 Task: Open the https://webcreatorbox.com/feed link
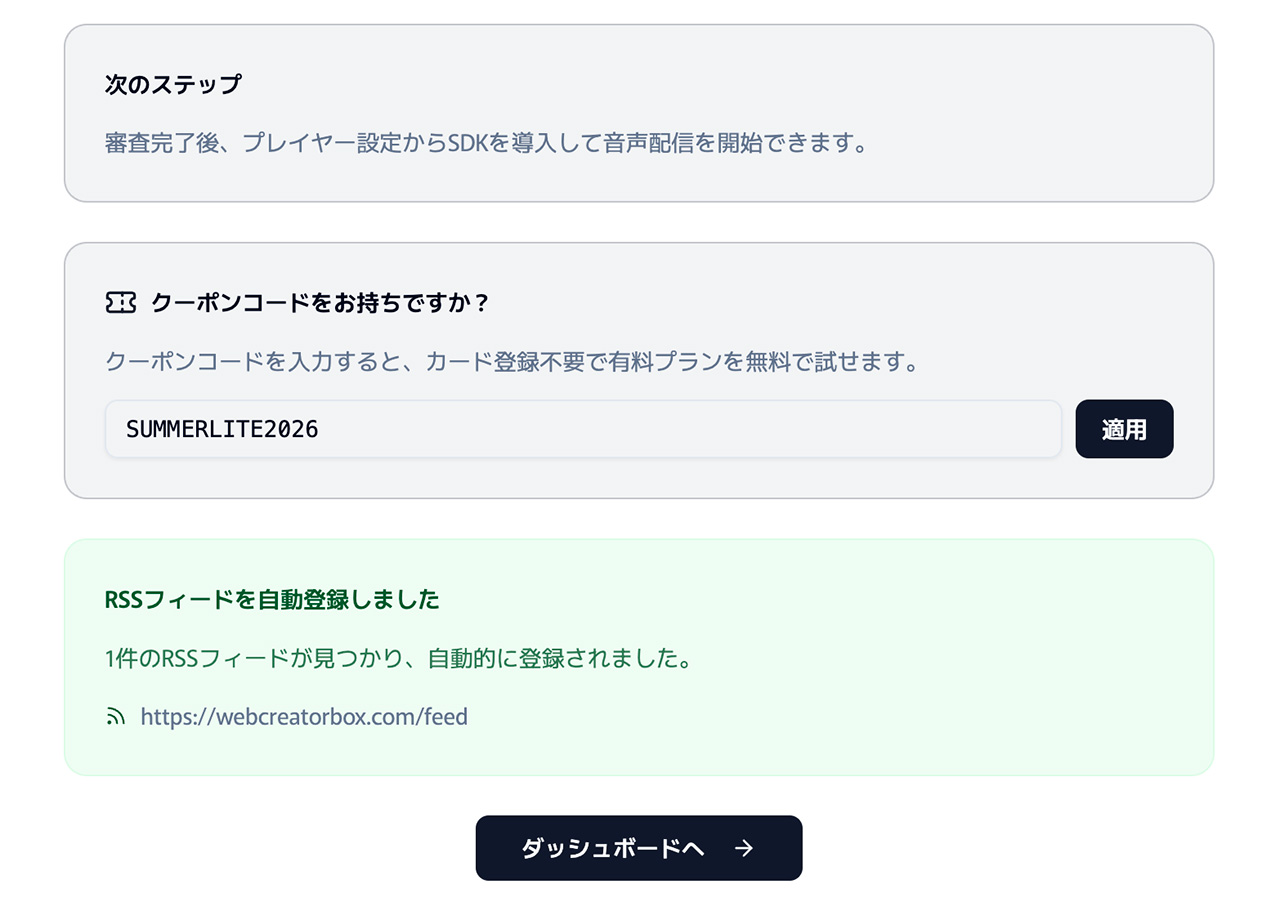(304, 716)
